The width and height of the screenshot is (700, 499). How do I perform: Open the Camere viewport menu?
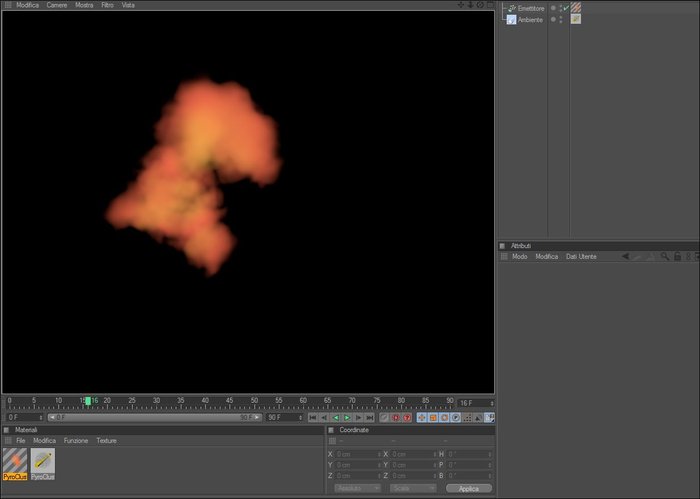tap(57, 5)
